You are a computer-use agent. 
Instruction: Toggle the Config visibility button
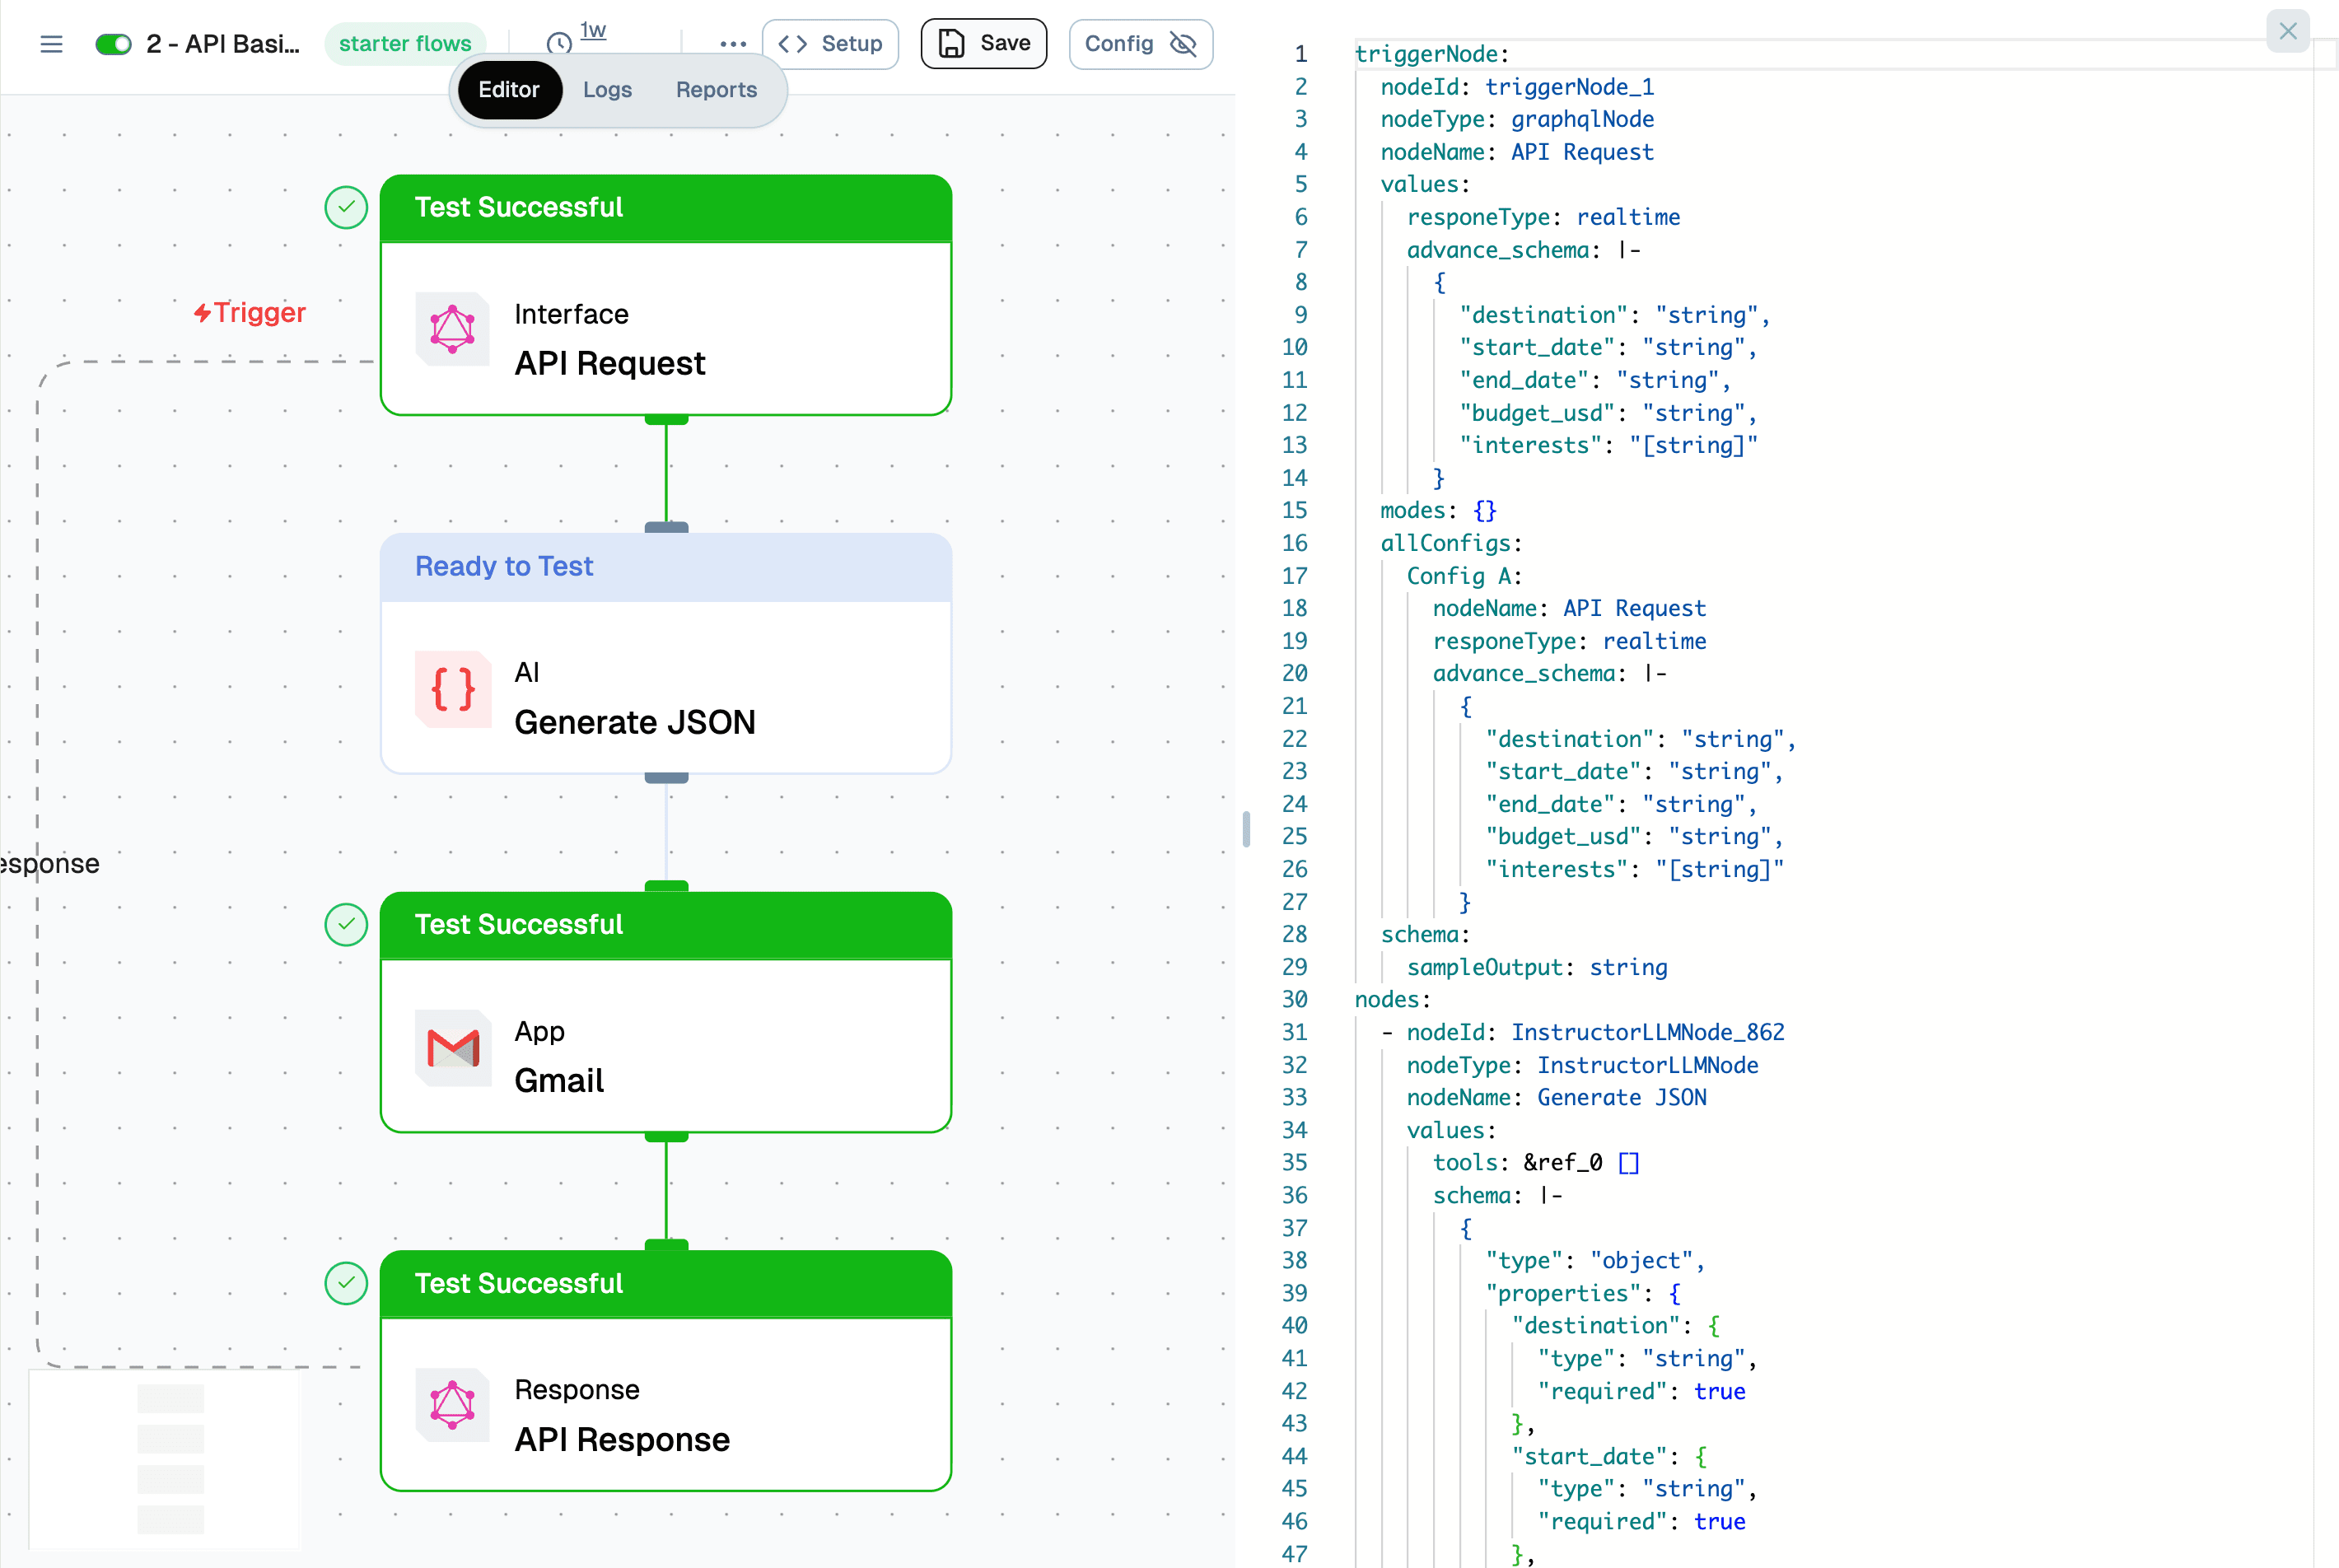click(1141, 44)
